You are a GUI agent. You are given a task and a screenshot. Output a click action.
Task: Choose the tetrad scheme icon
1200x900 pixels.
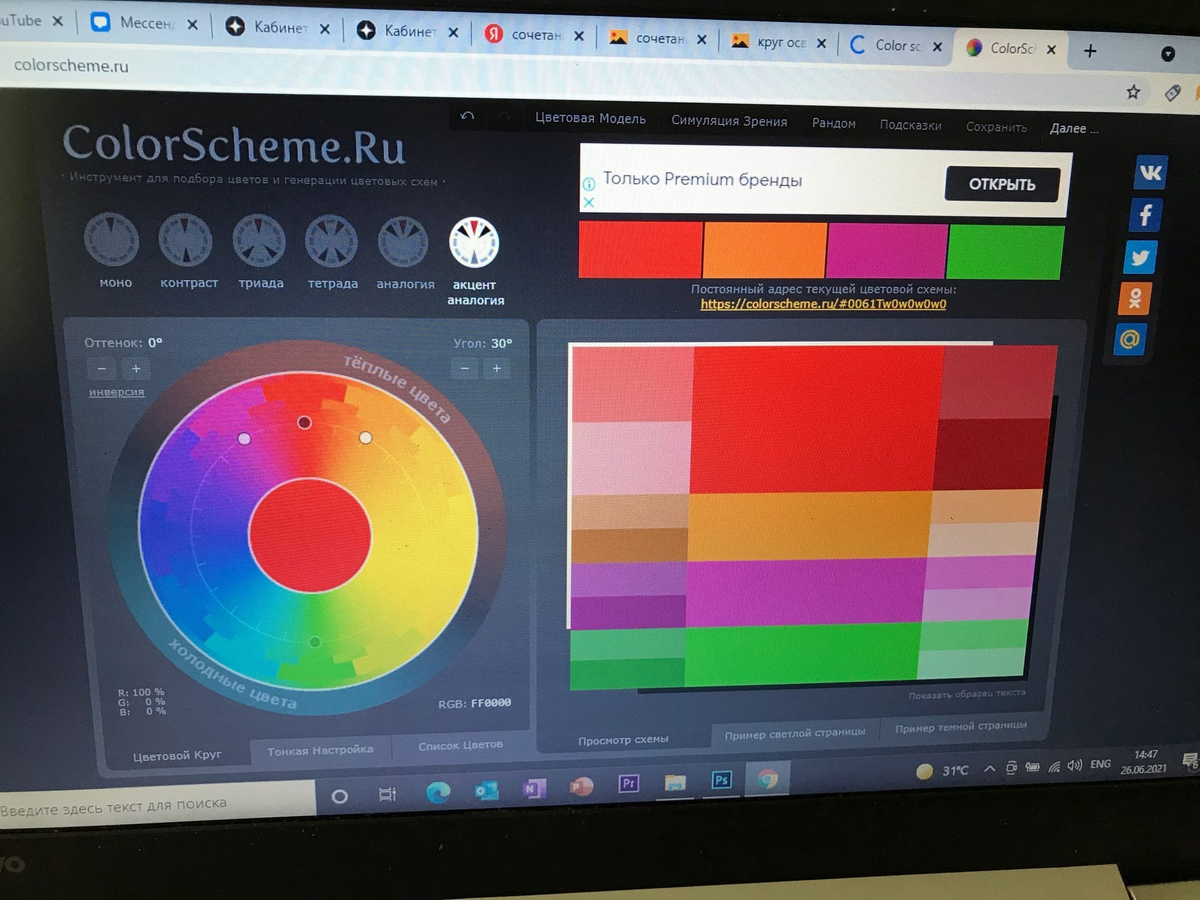[332, 242]
